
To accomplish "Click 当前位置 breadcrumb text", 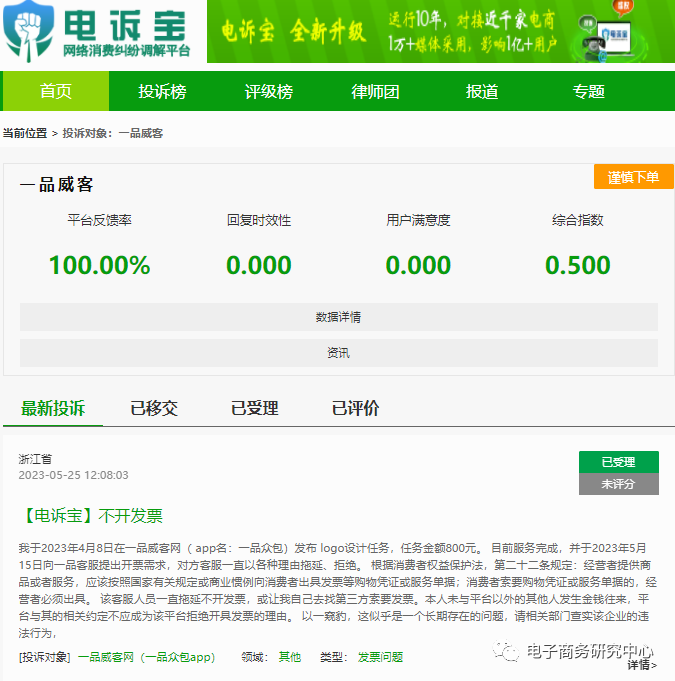I will (x=25, y=133).
